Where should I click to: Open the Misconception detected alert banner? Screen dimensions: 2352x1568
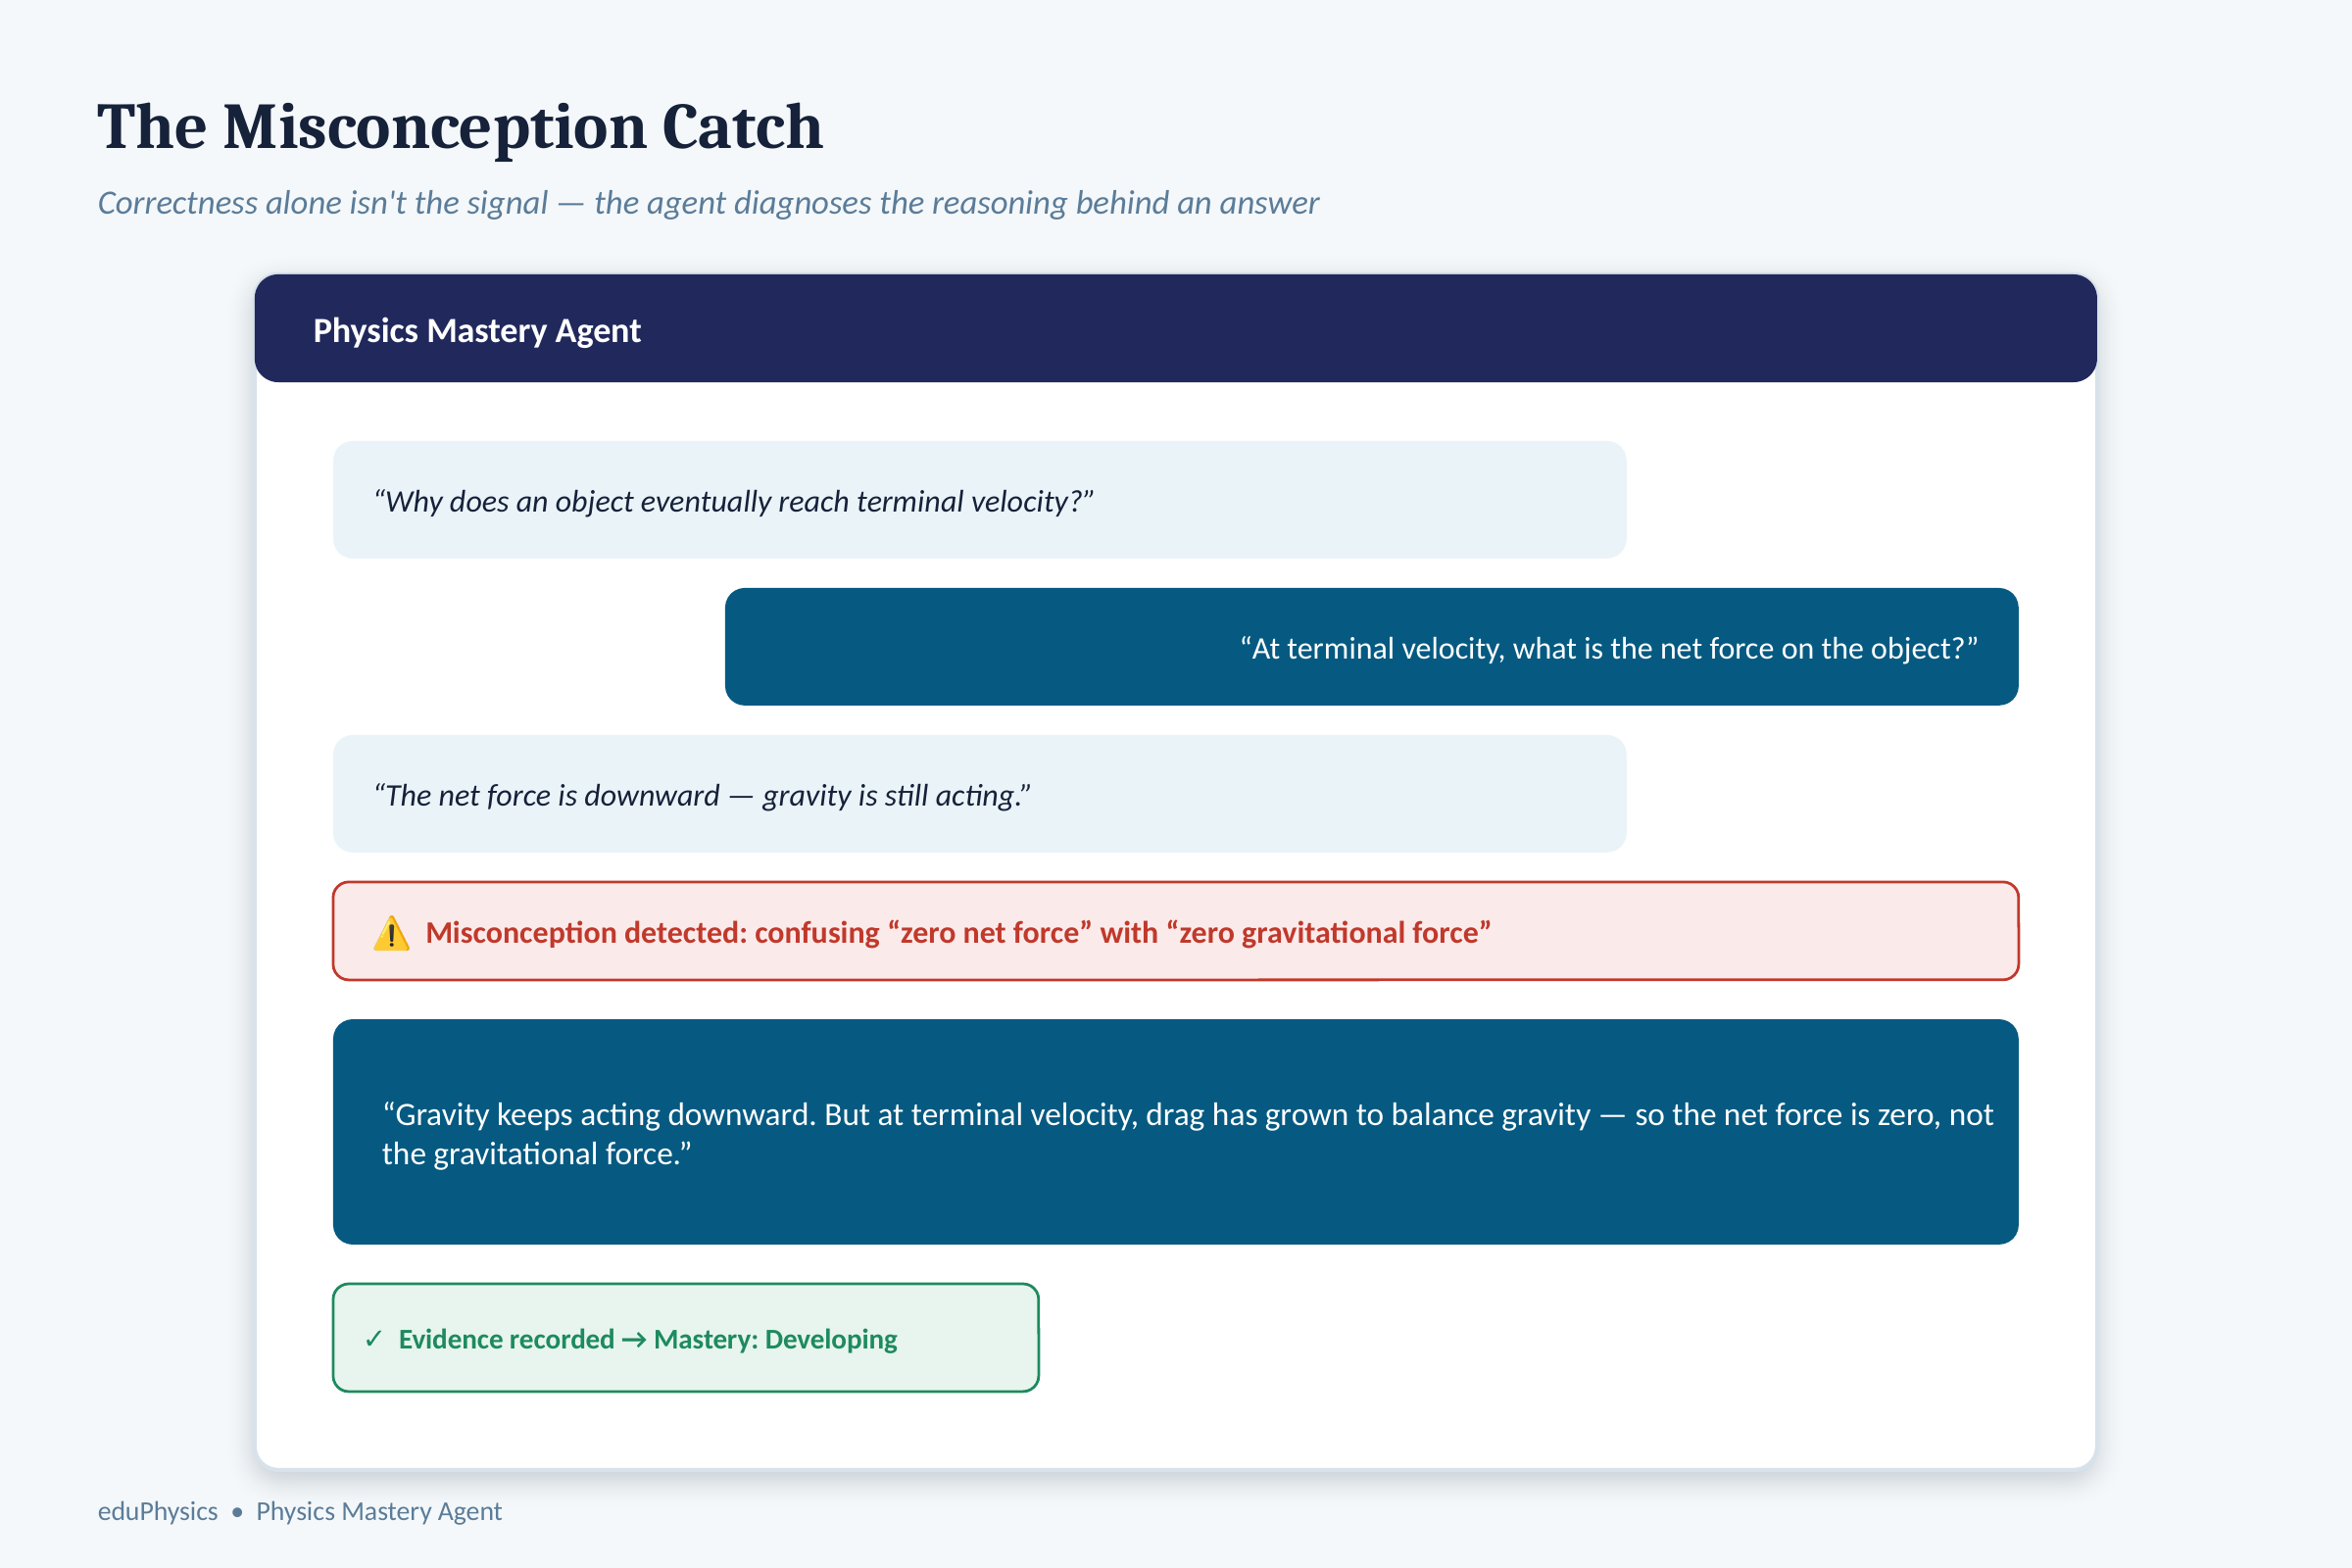[x=1175, y=931]
